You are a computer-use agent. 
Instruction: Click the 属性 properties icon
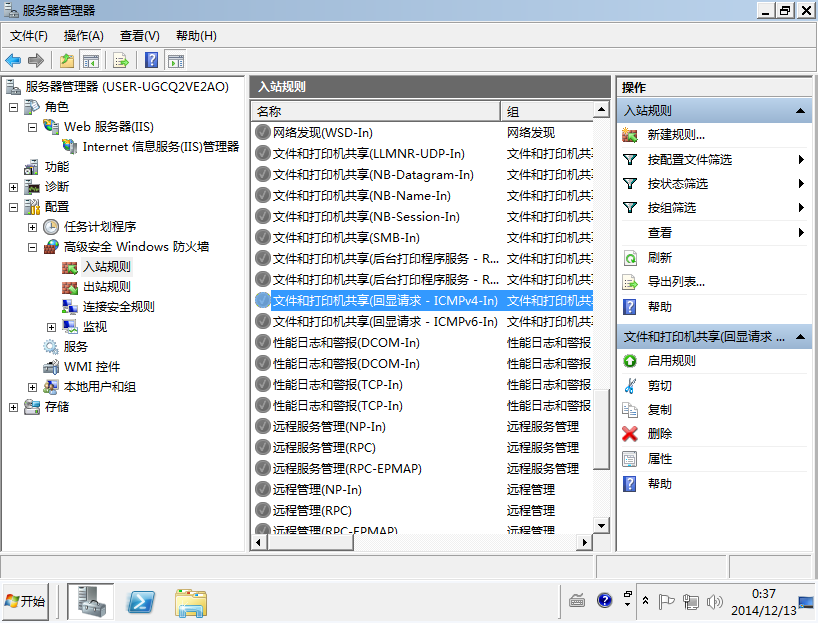[630, 459]
